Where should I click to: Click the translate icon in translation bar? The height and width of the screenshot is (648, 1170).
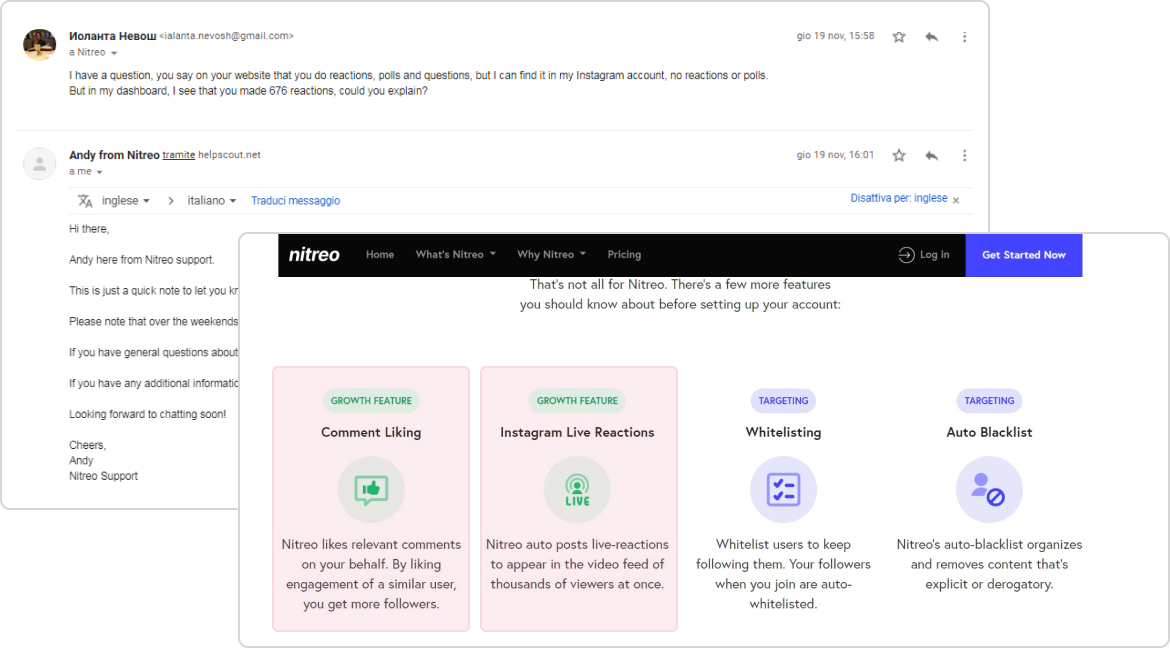(x=85, y=201)
